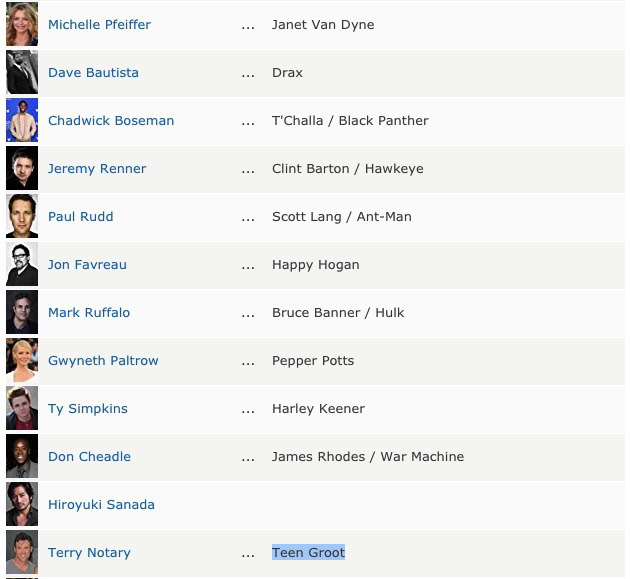Open the Jeremy Renner name link
The width and height of the screenshot is (630, 579).
point(97,168)
